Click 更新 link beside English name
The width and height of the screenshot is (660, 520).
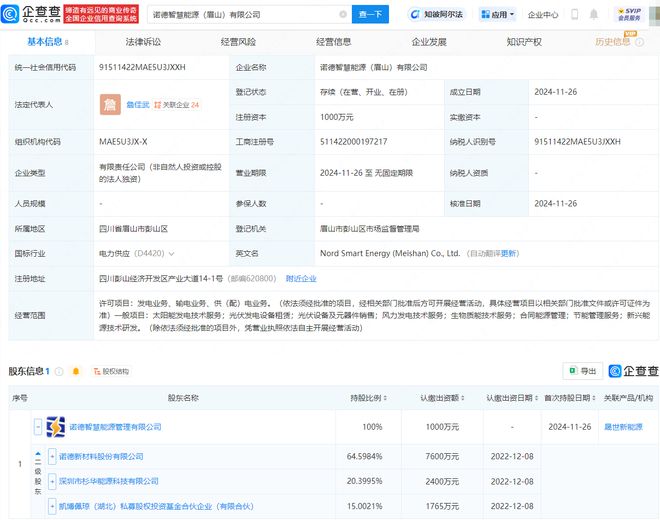pyautogui.click(x=508, y=253)
